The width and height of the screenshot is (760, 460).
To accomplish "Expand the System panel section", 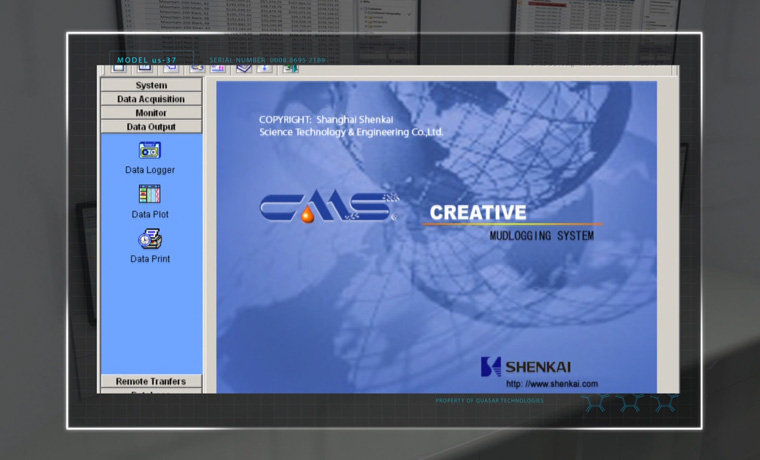I will (151, 86).
